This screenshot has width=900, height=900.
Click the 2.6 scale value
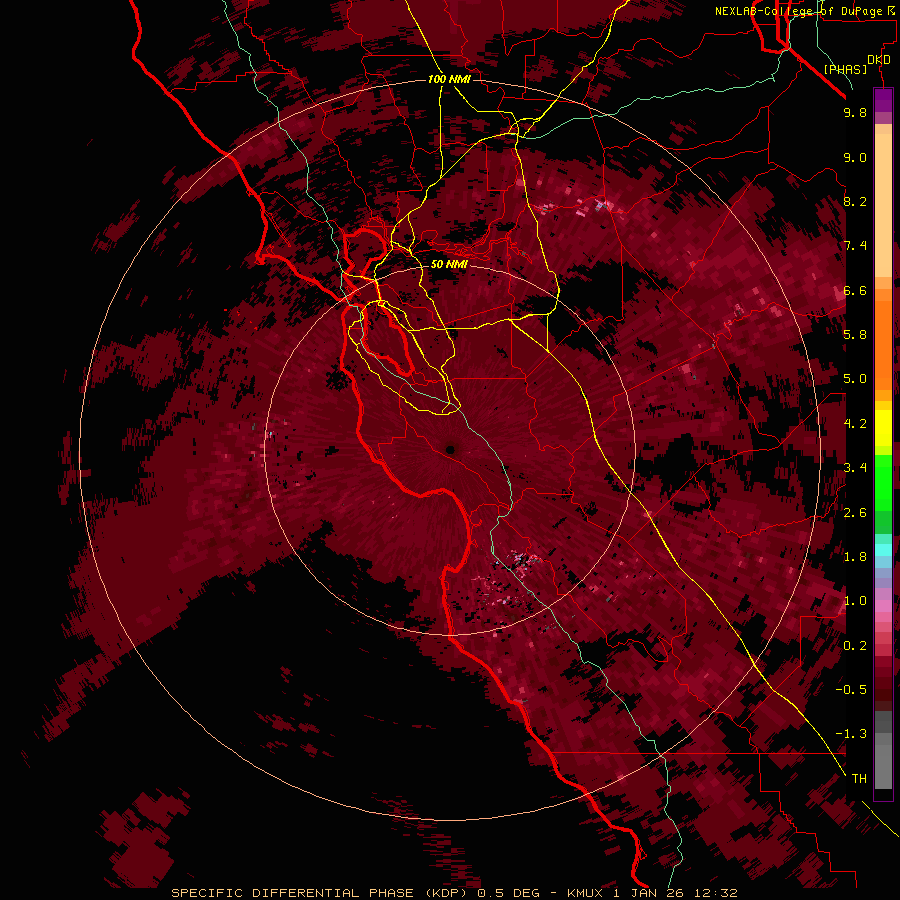855,512
